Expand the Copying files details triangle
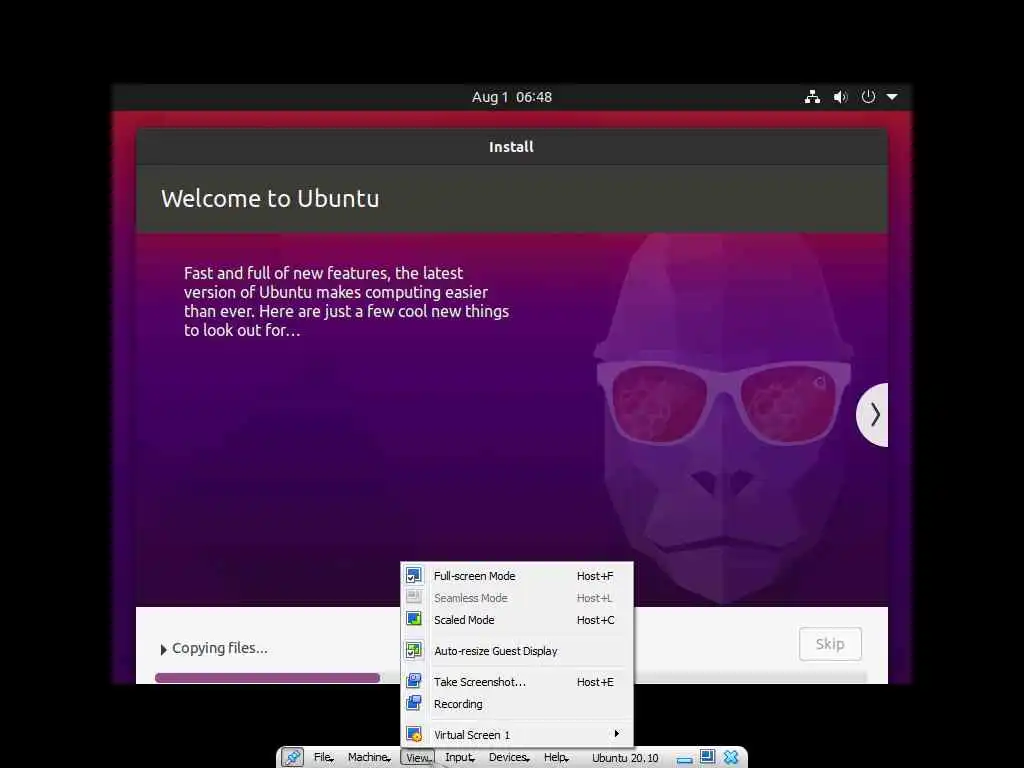Screen dimensions: 1024x768 (x=164, y=649)
